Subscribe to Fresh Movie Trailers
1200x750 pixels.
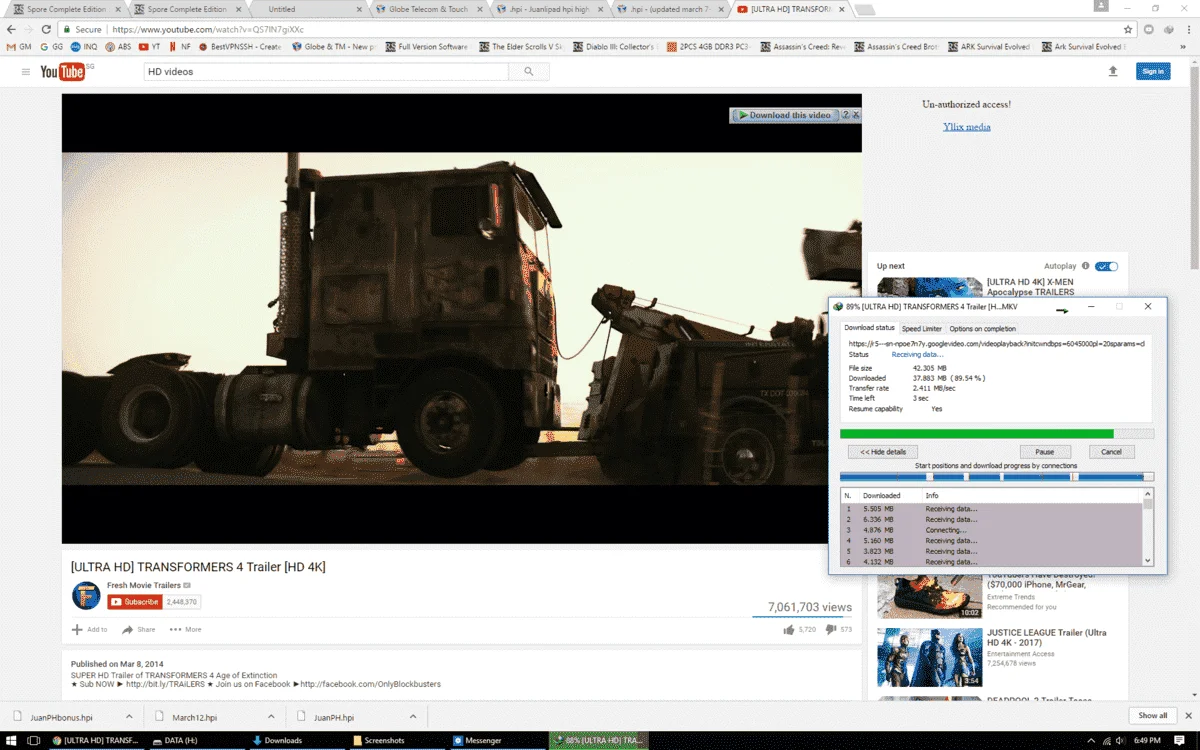pyautogui.click(x=135, y=602)
